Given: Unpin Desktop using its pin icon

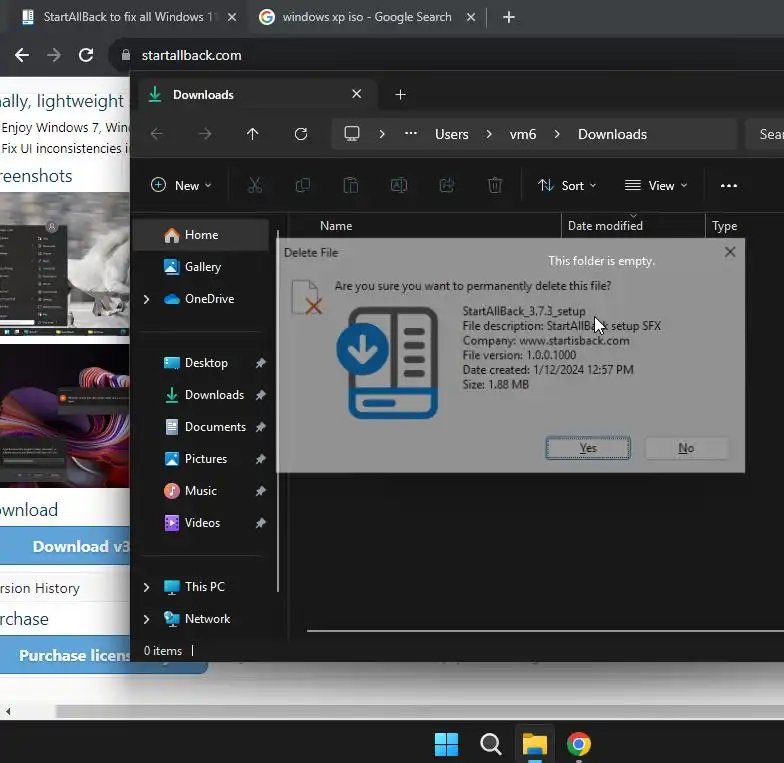Looking at the screenshot, I should (x=260, y=363).
